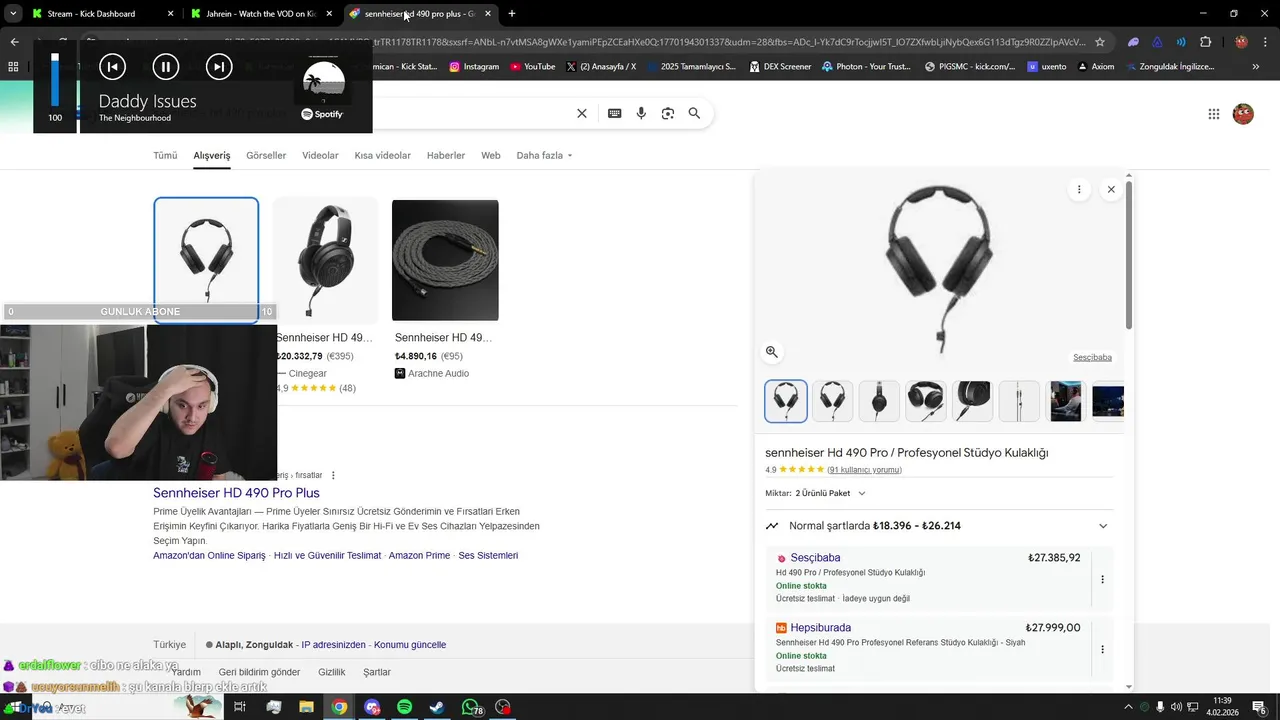1280x720 pixels.
Task: Open the Şartlar footer link
Action: [x=377, y=673]
